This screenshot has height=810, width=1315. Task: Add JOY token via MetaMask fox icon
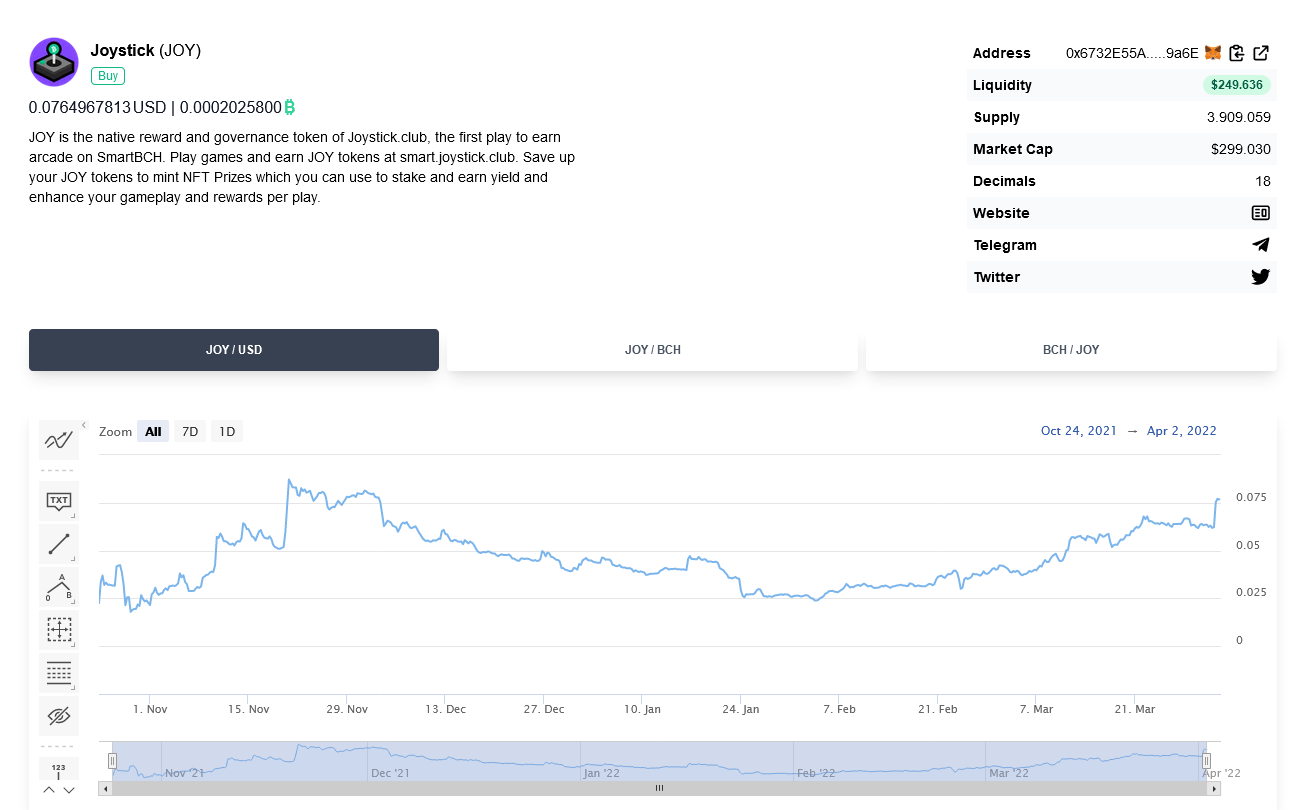click(1213, 53)
